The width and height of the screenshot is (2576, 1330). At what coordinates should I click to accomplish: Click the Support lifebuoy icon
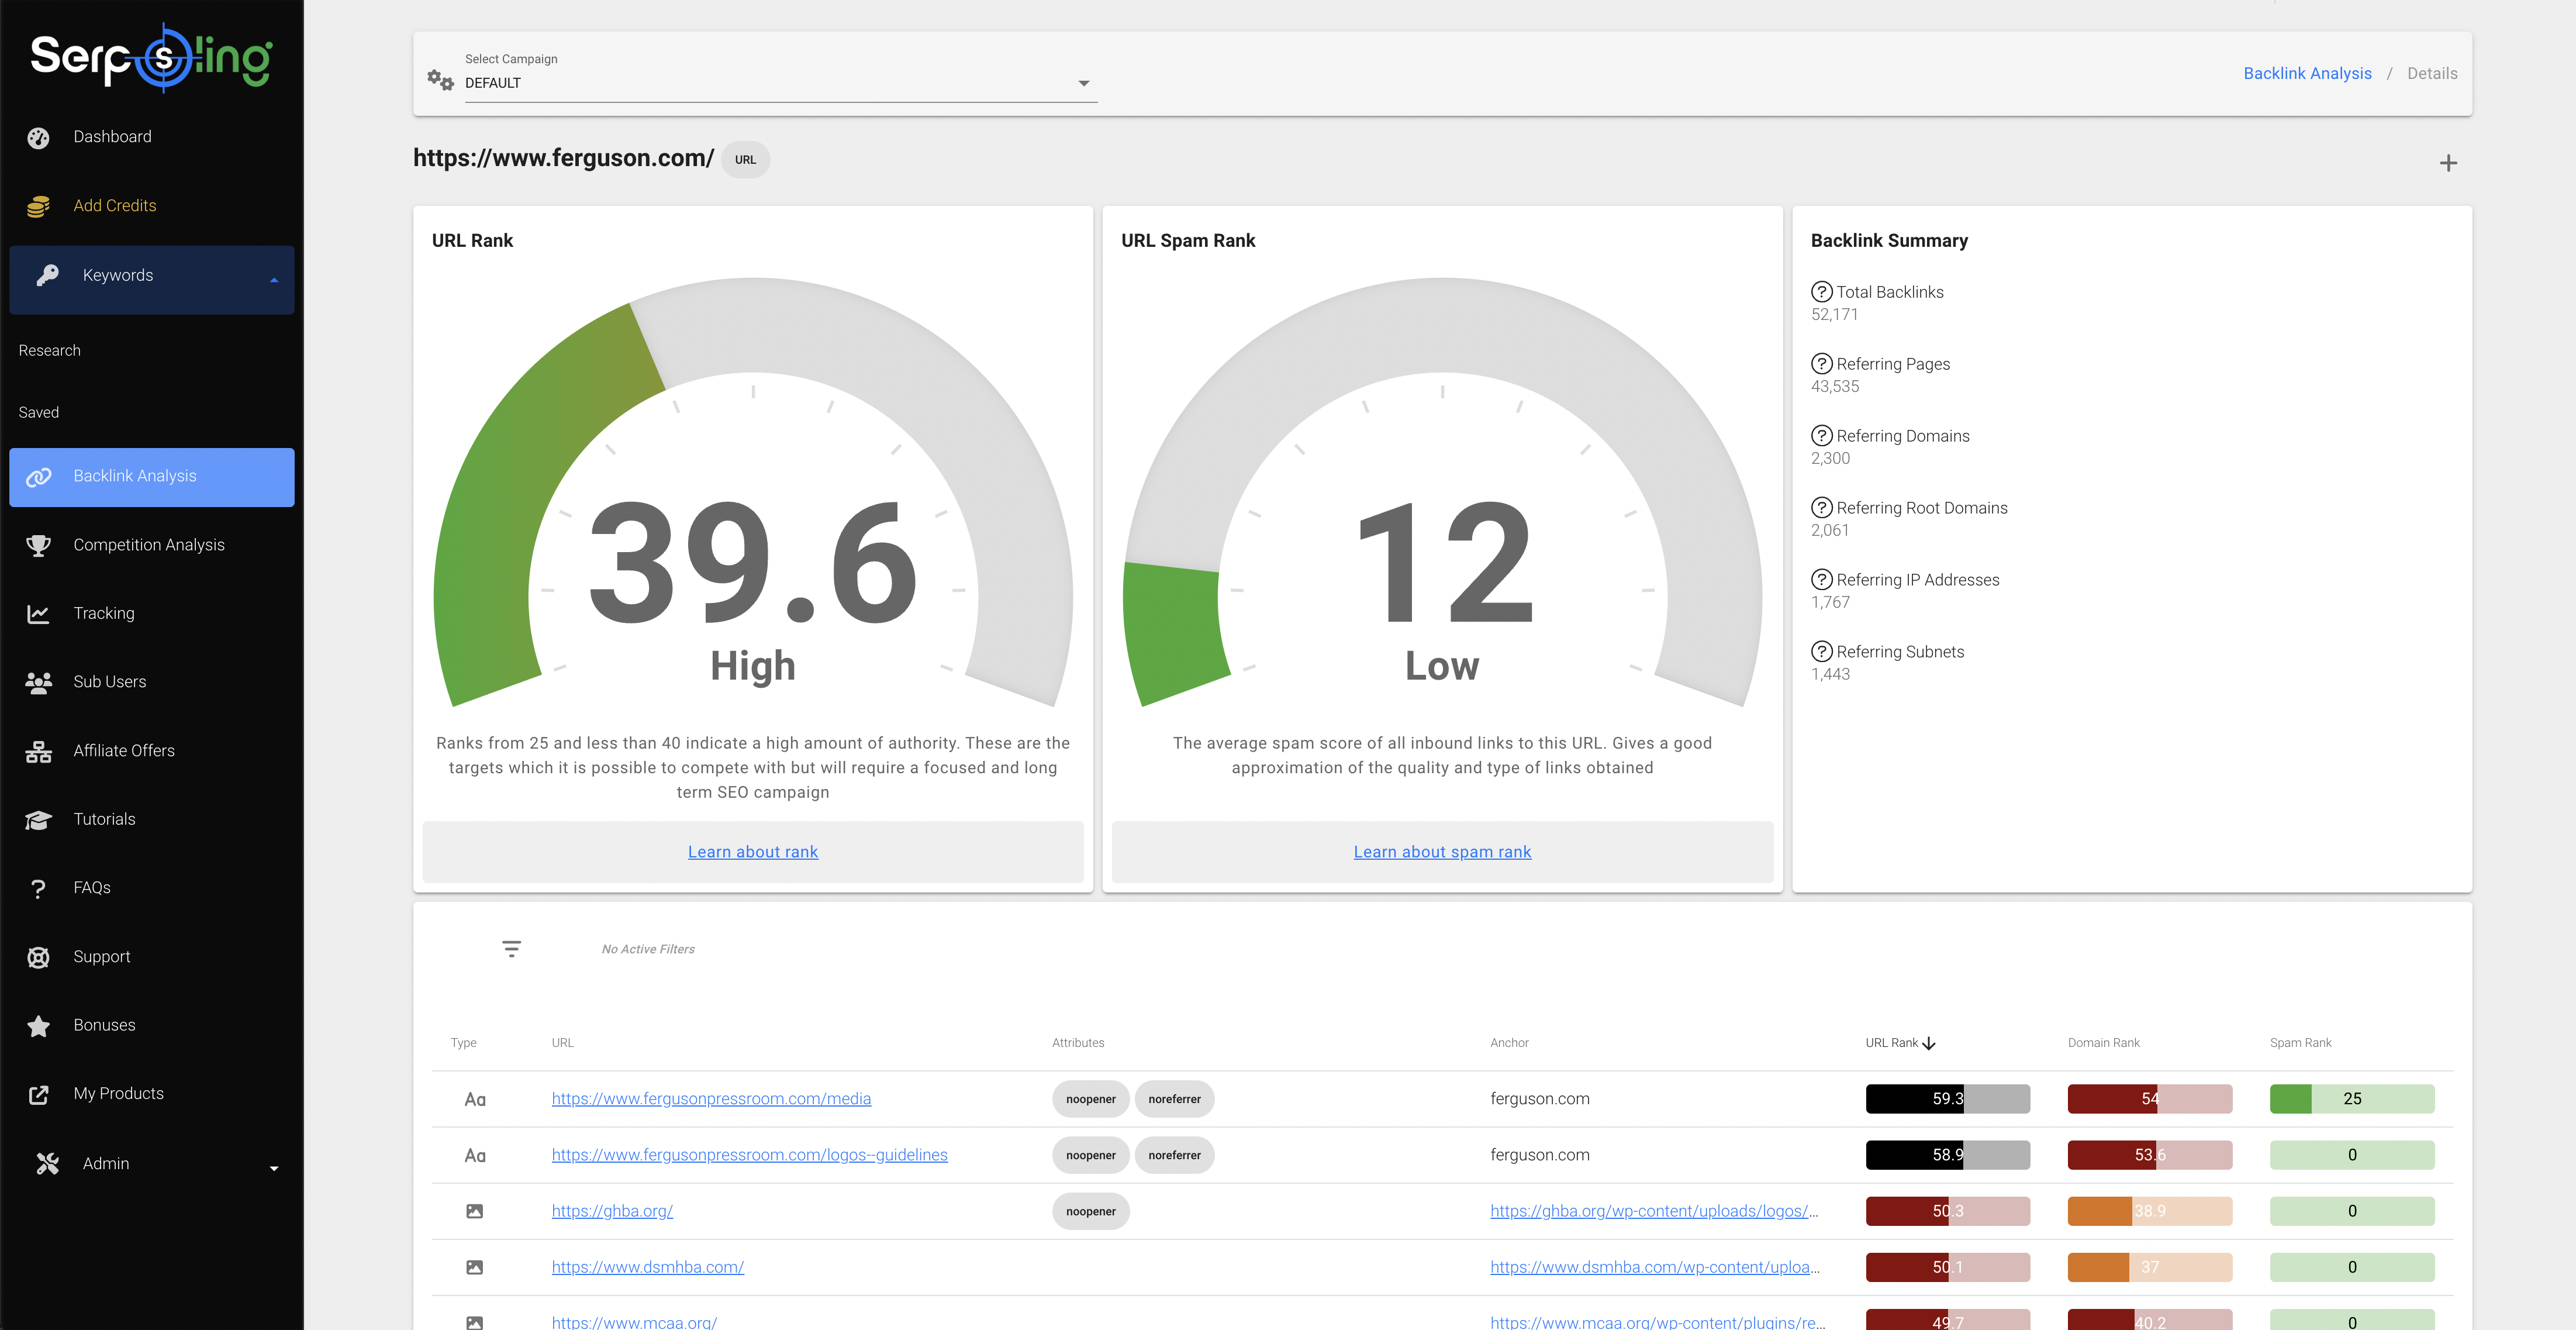[x=39, y=957]
